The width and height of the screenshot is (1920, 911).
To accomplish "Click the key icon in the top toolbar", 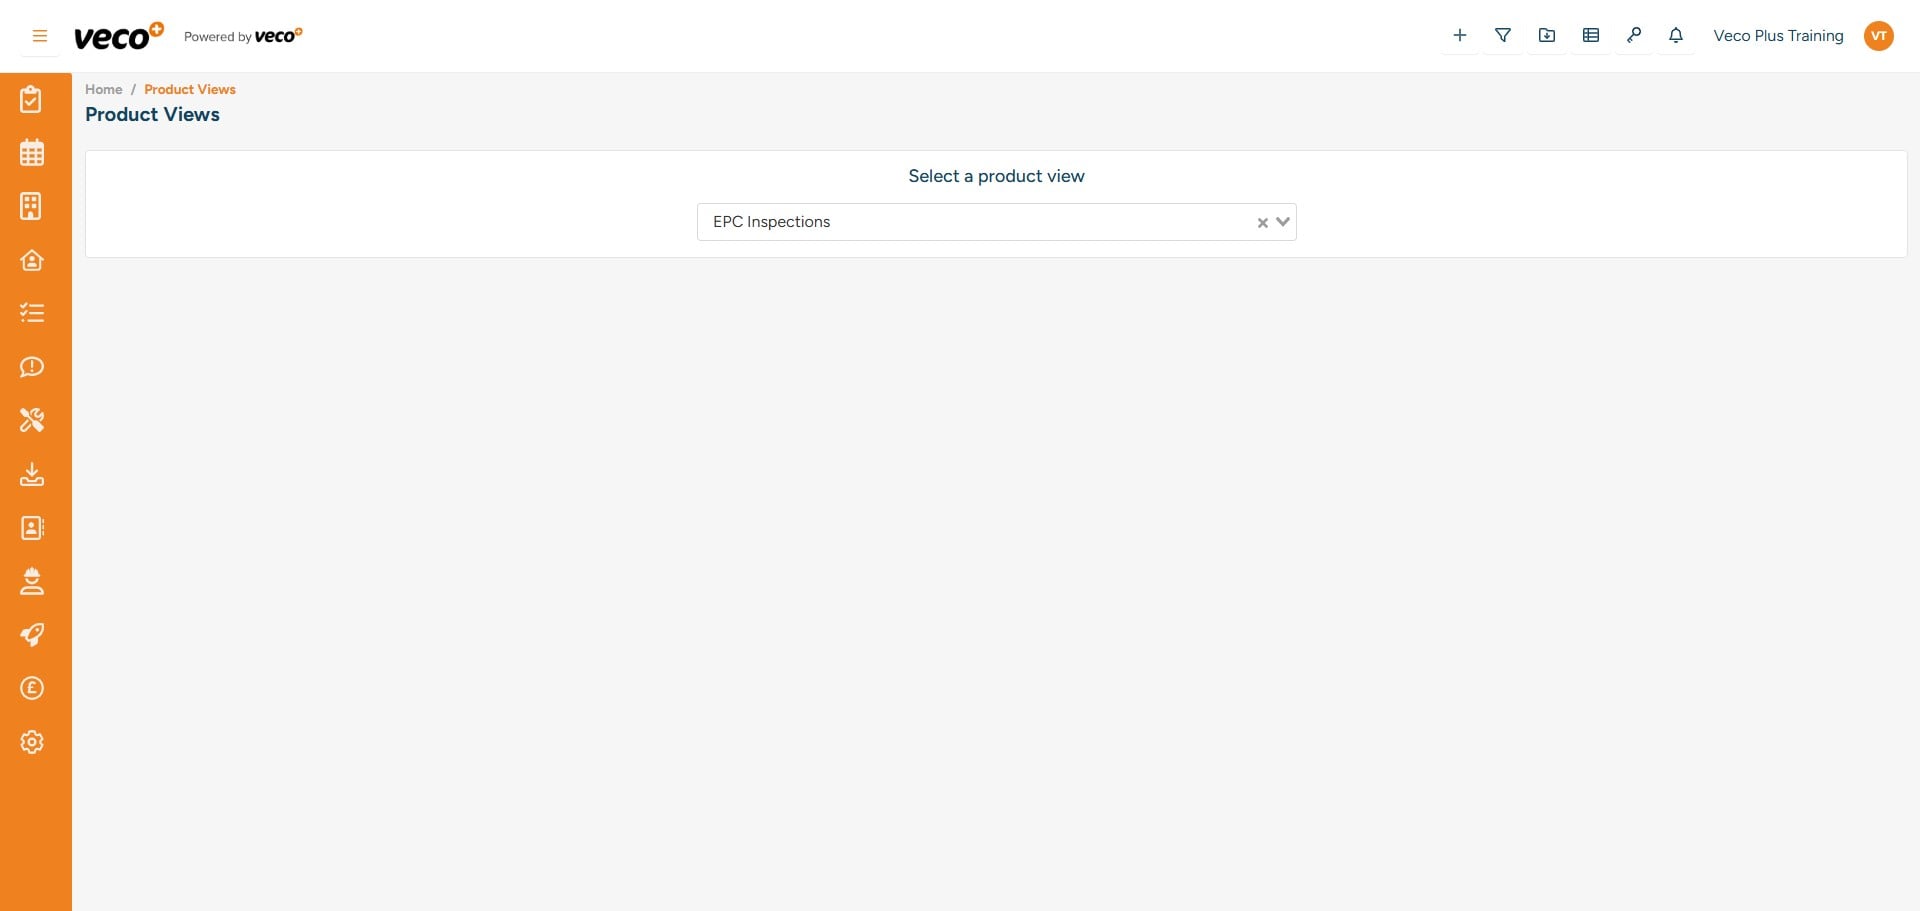I will click(x=1634, y=35).
